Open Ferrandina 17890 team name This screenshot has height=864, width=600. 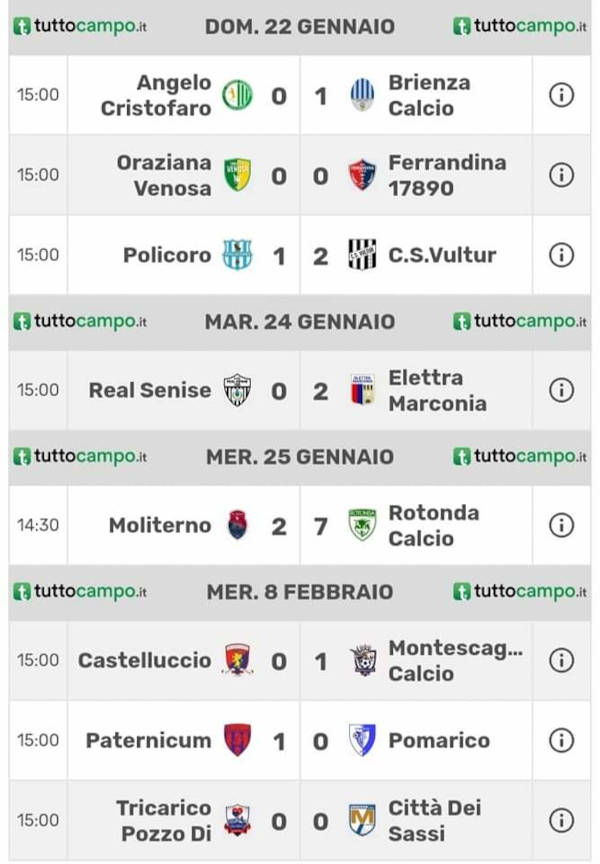tap(447, 175)
